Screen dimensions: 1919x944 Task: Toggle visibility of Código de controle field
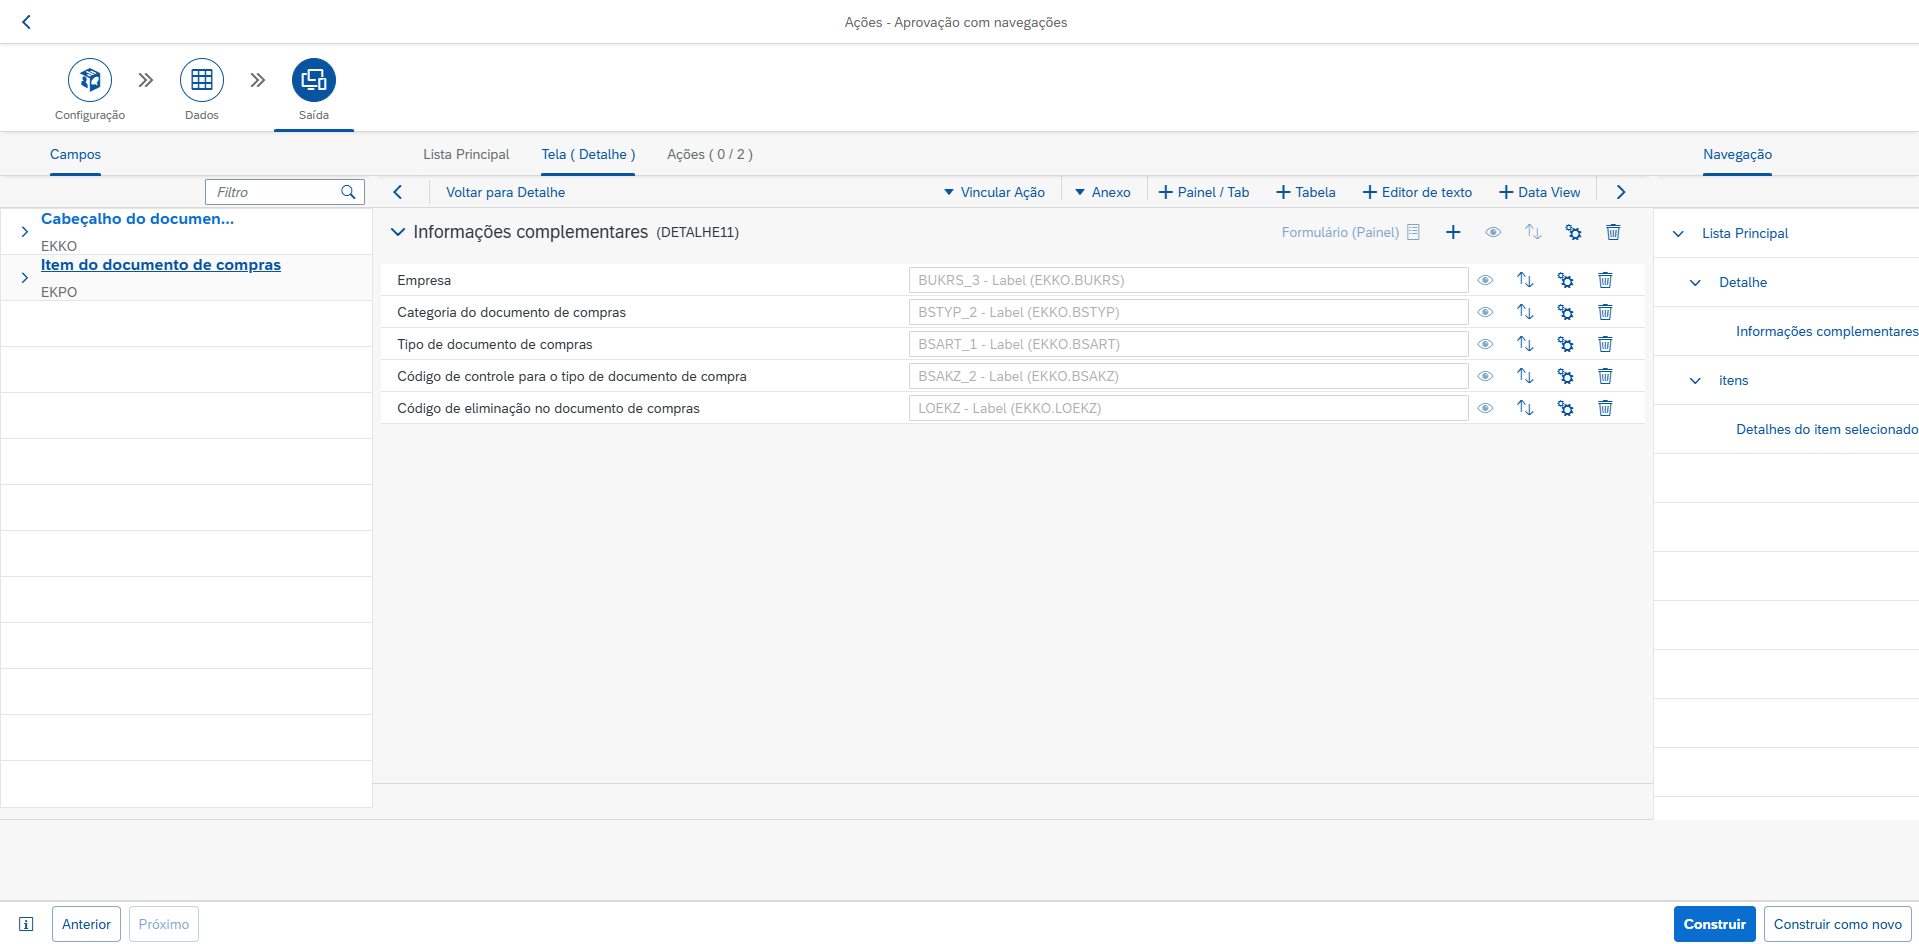coord(1485,376)
